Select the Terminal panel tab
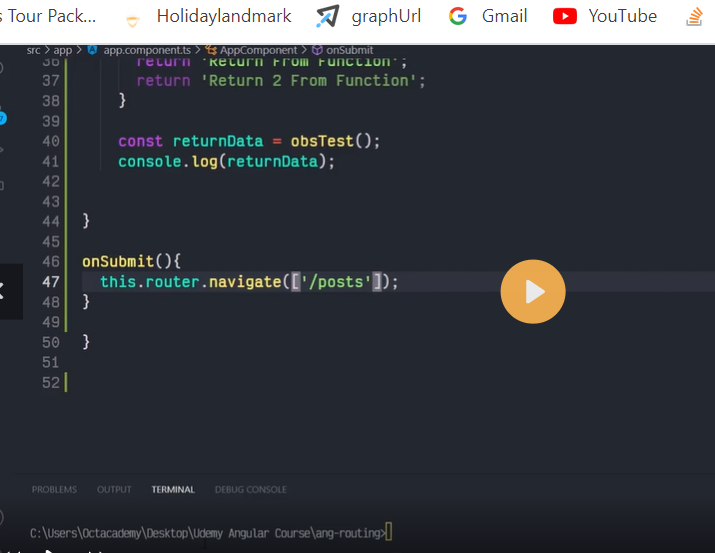Image resolution: width=715 pixels, height=553 pixels. tap(173, 489)
